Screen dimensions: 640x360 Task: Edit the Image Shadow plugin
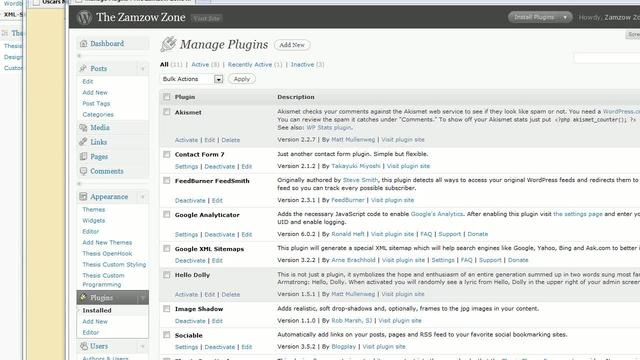(x=217, y=321)
